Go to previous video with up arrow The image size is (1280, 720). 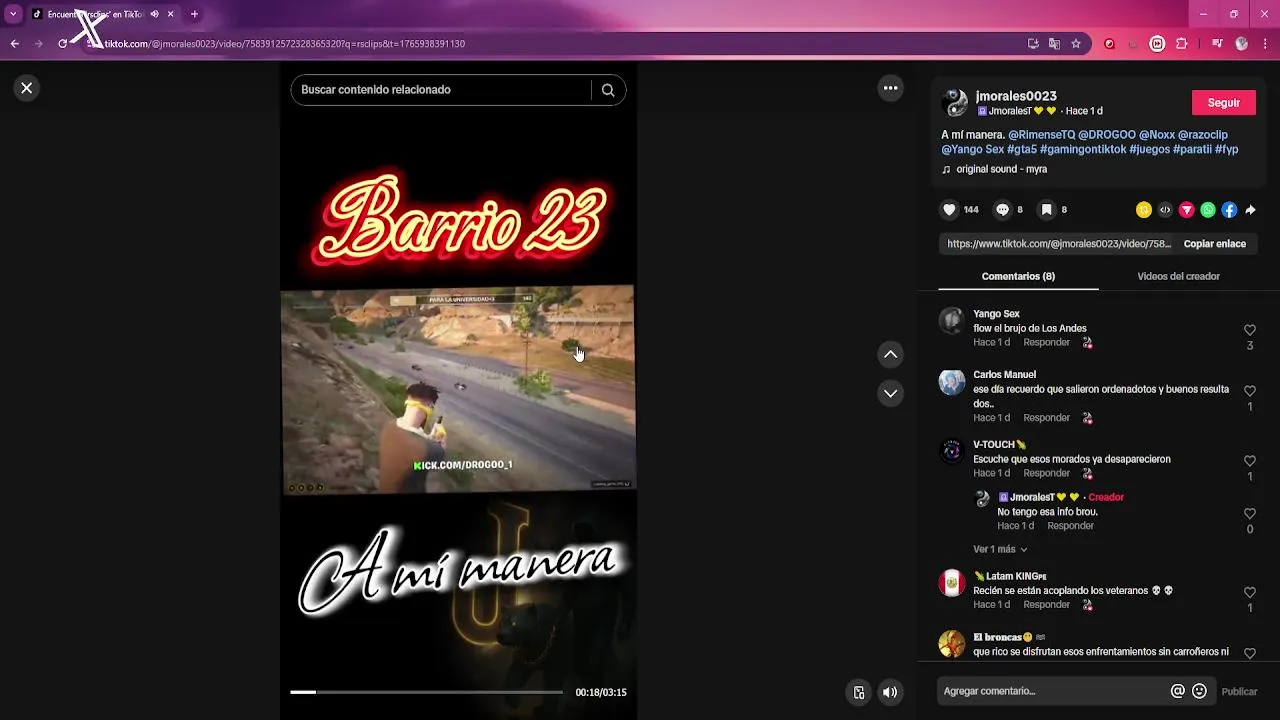890,354
